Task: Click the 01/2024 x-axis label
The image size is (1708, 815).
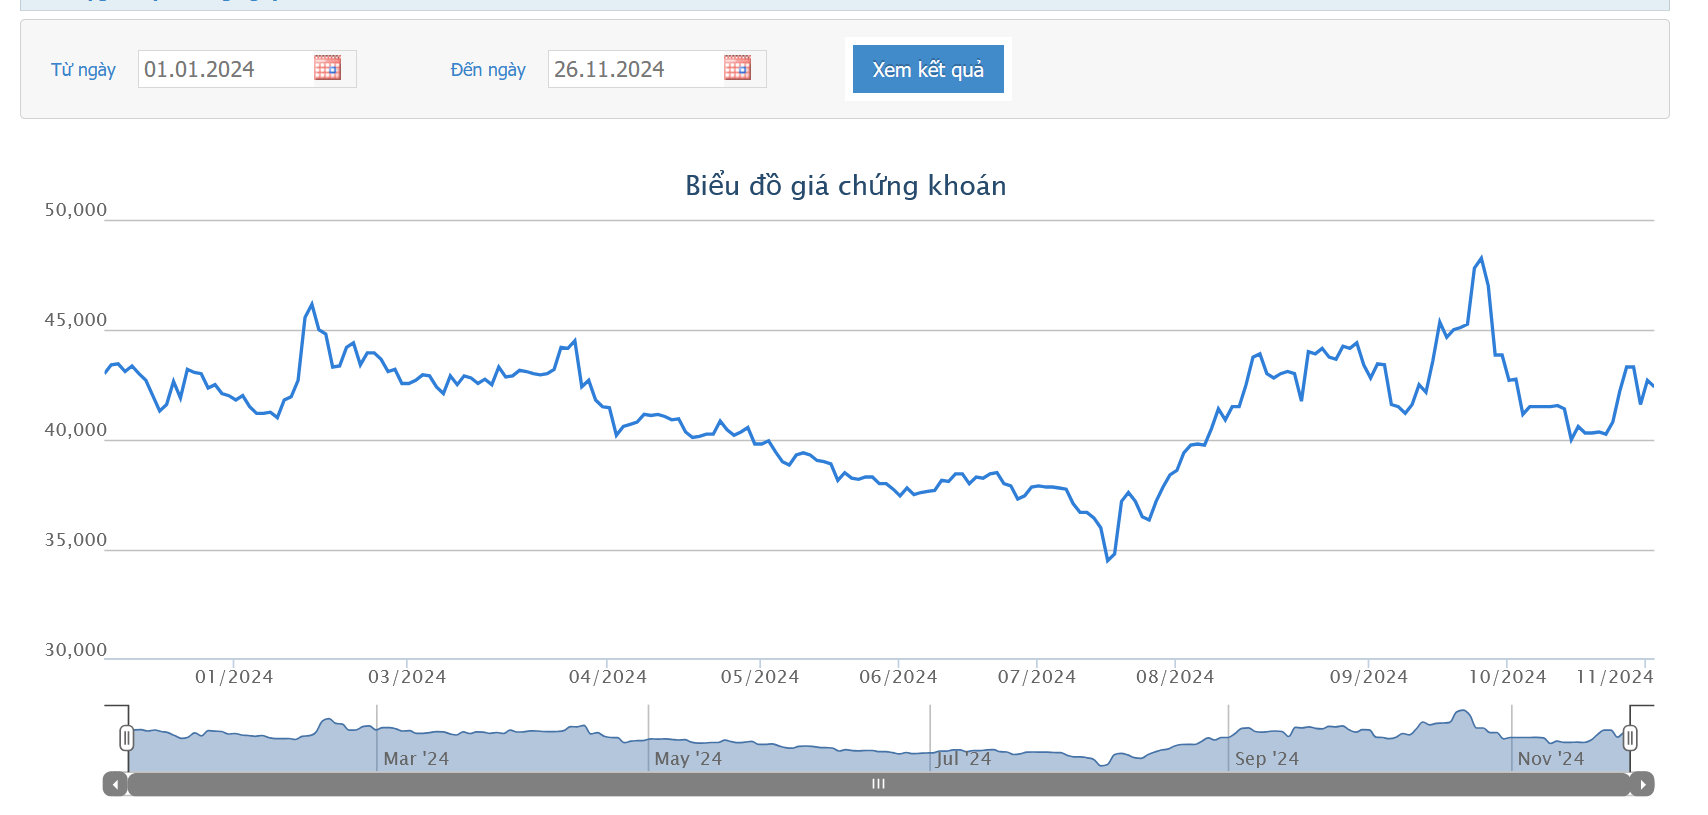Action: click(234, 677)
